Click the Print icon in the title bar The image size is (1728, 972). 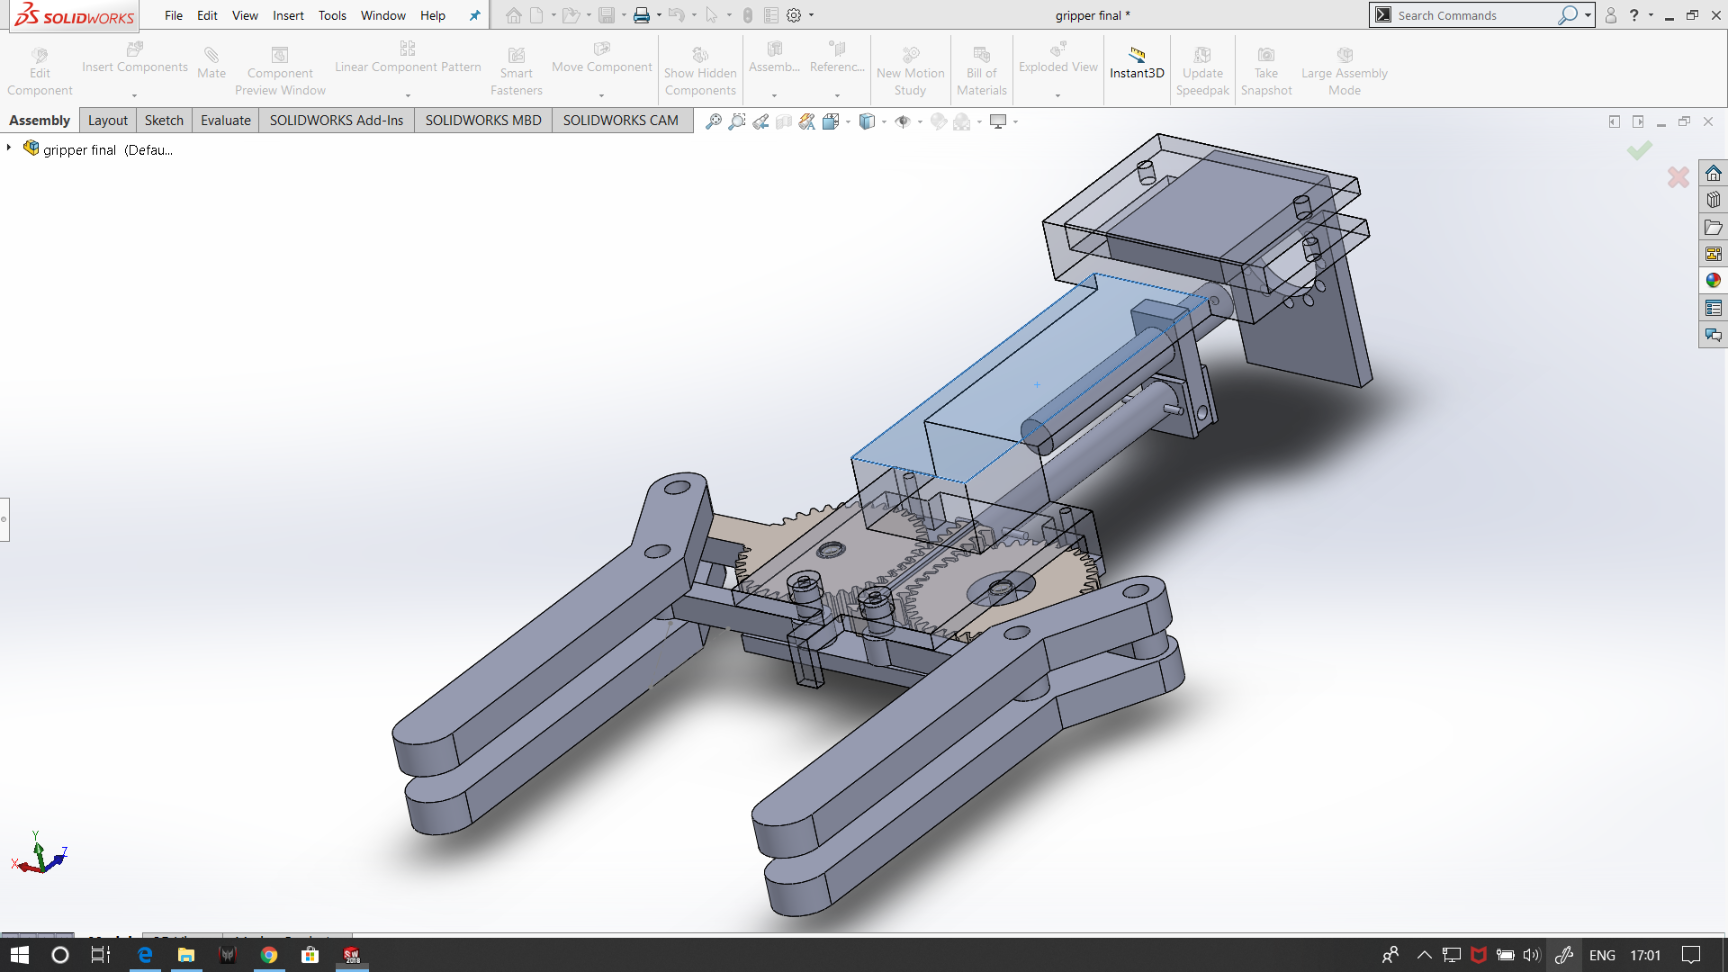coord(641,15)
